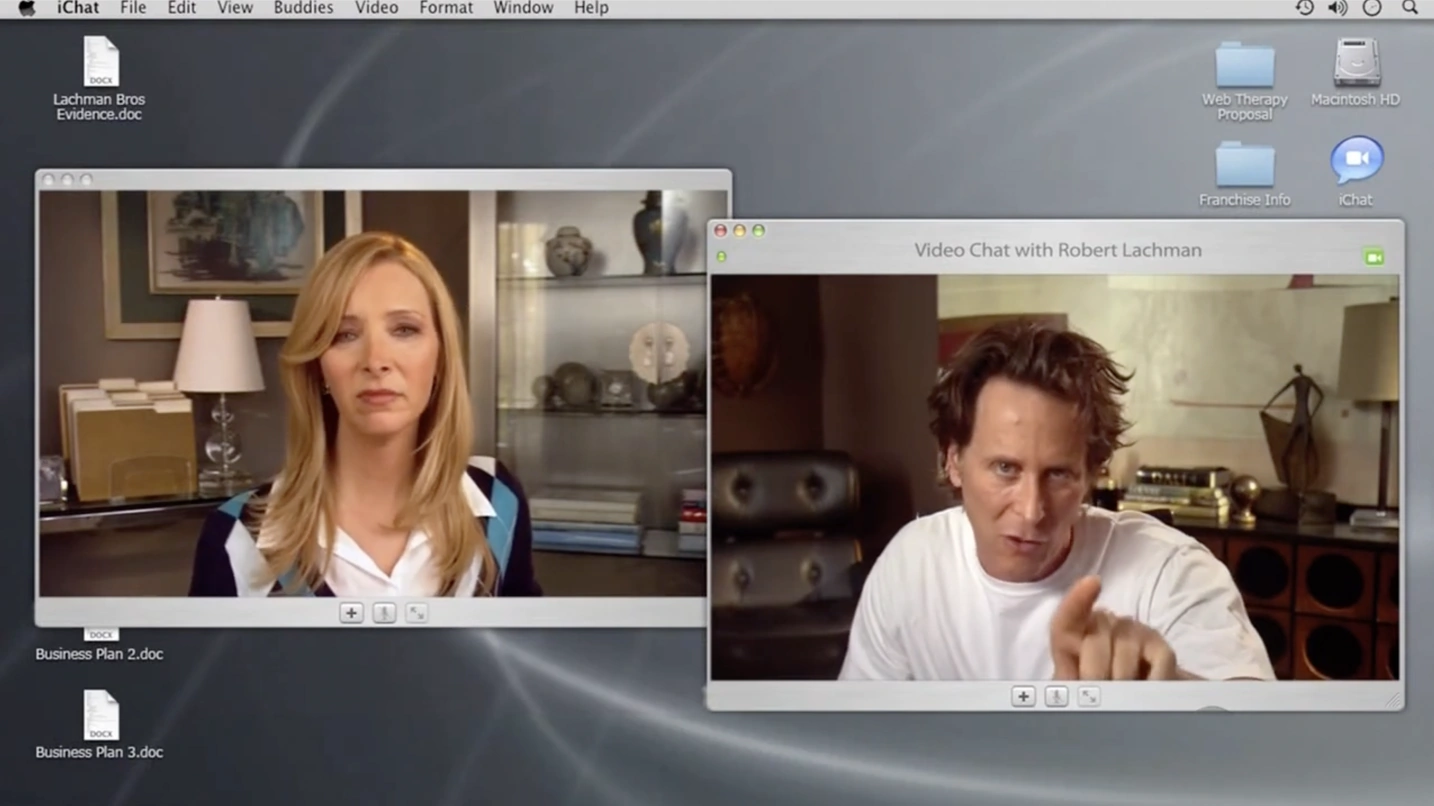Click the green camera icon in Robert Lachman chat
Viewport: 1434px width, 806px height.
pyautogui.click(x=1374, y=258)
